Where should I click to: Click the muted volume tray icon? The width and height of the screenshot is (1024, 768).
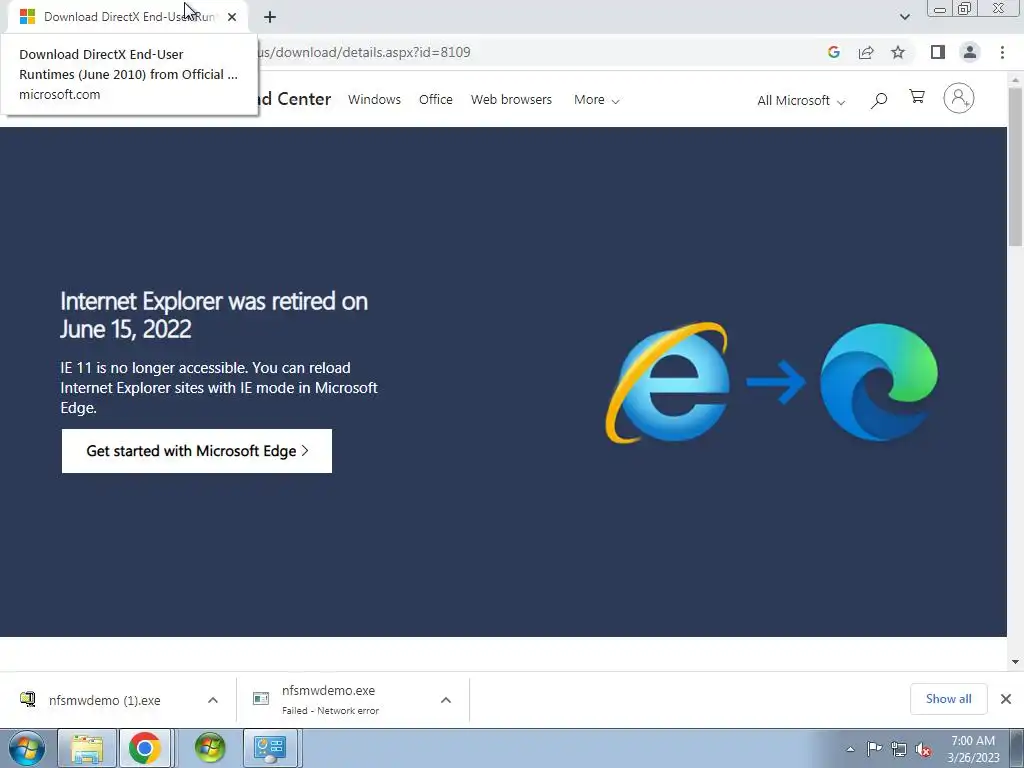923,749
